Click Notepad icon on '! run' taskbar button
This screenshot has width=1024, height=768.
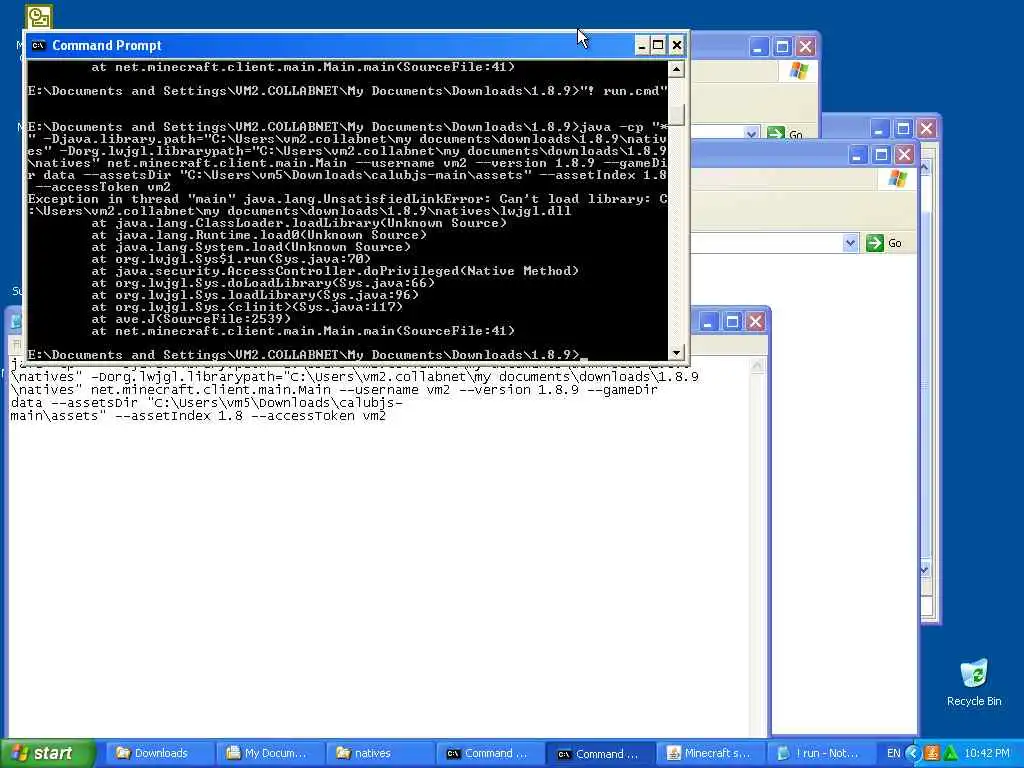pyautogui.click(x=784, y=753)
